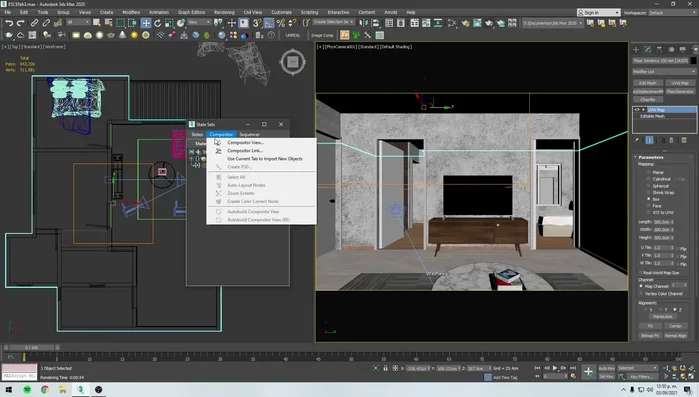The width and height of the screenshot is (699, 397).
Task: Click Configure Modifier Sets icon
Action: [x=684, y=140]
